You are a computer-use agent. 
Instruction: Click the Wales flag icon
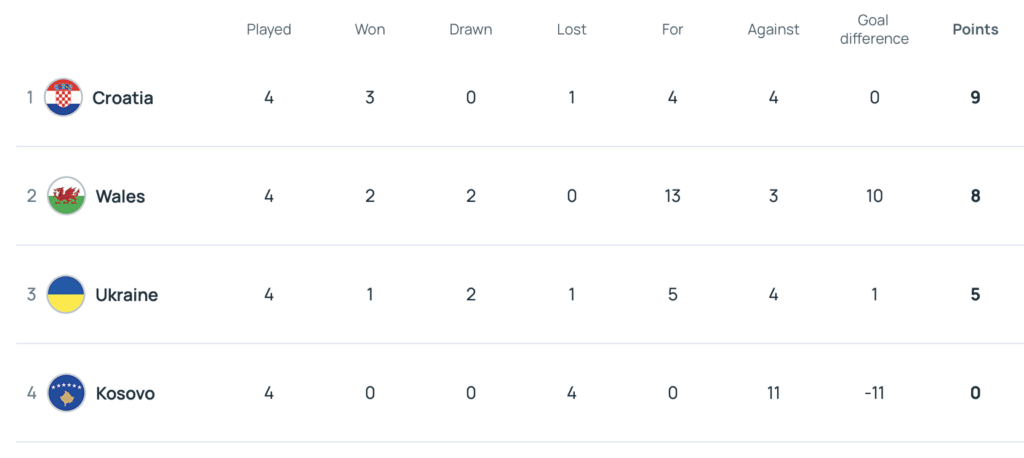pos(66,196)
